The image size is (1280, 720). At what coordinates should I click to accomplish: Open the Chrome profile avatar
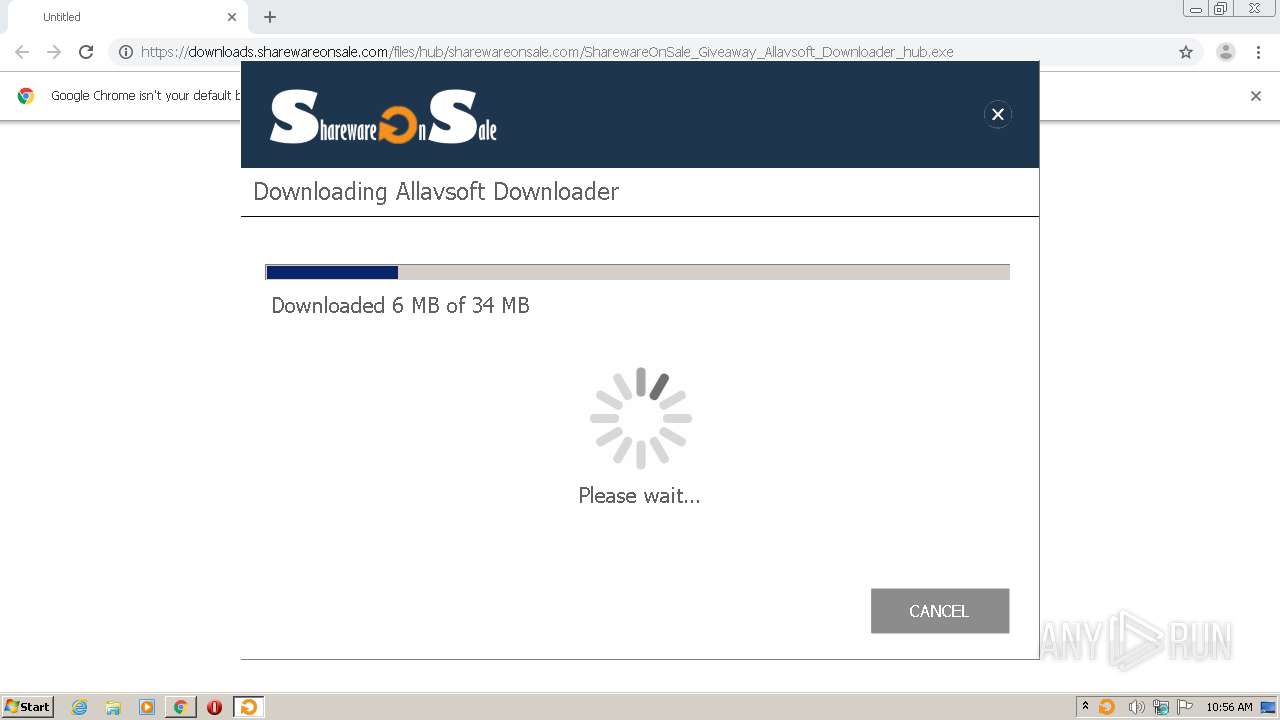coord(1226,52)
